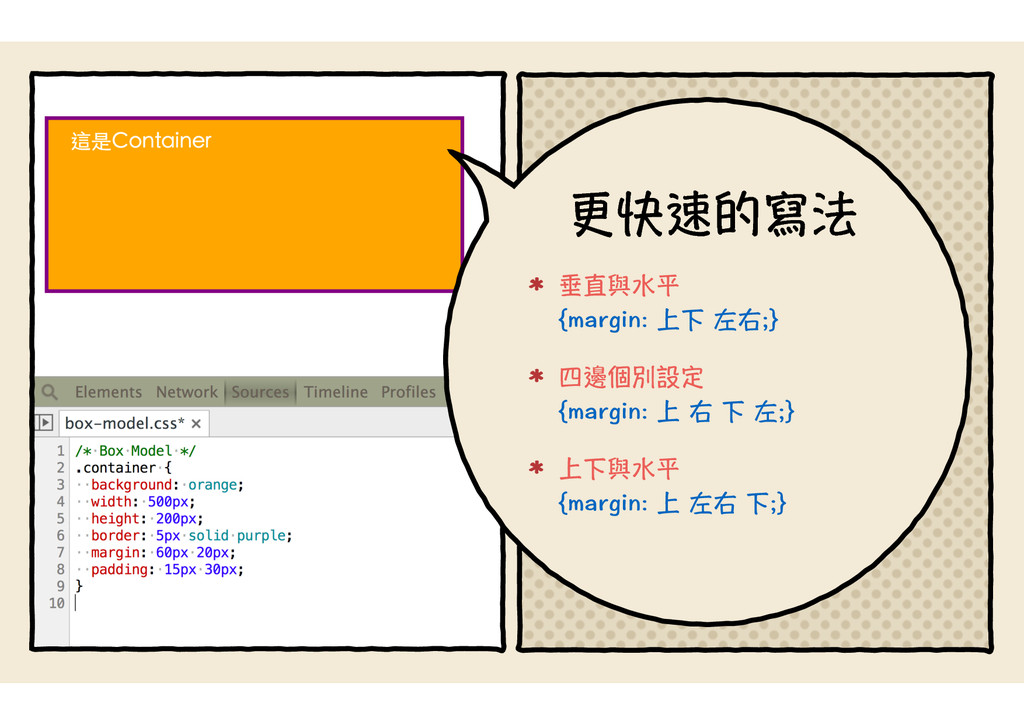Click the text 這是Container

[x=141, y=140]
